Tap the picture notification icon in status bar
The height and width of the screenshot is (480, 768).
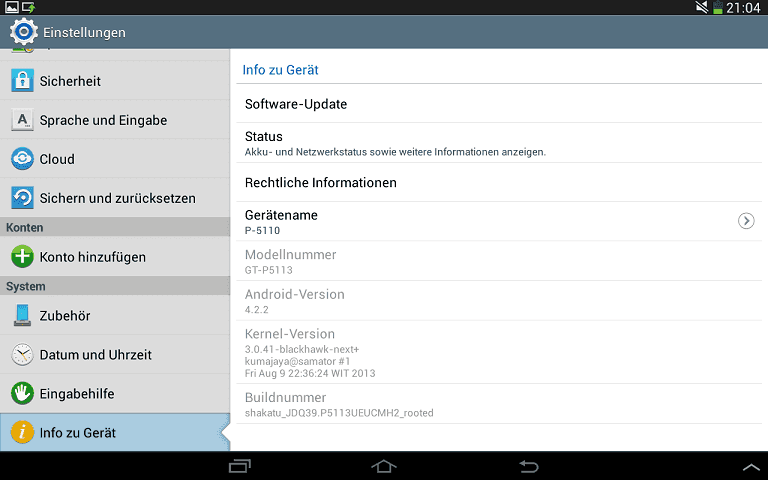point(12,7)
